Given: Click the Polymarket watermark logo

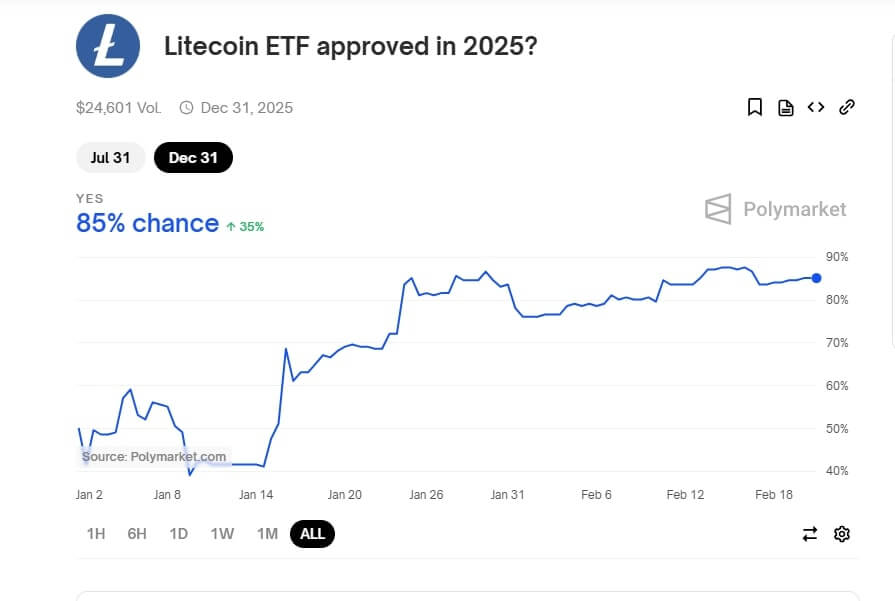Looking at the screenshot, I should pyautogui.click(x=775, y=209).
